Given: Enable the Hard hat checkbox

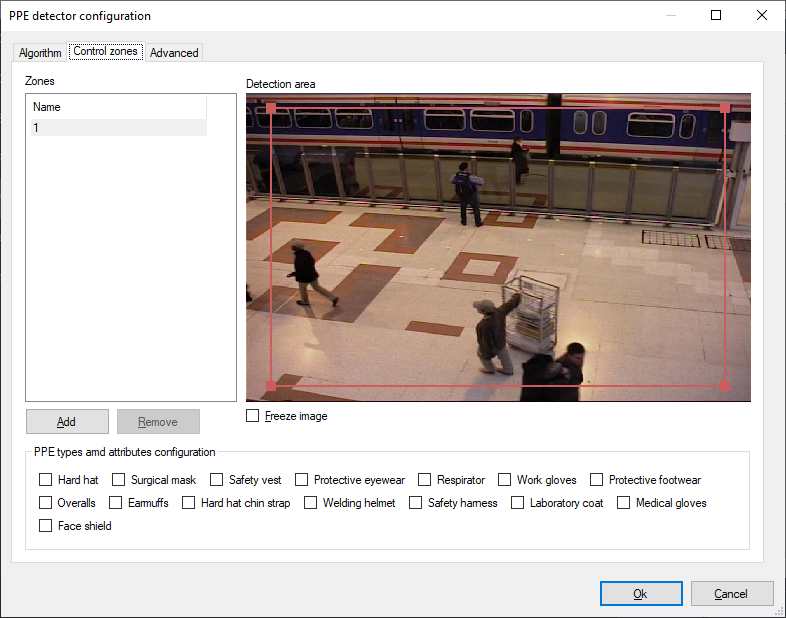Looking at the screenshot, I should [x=45, y=480].
